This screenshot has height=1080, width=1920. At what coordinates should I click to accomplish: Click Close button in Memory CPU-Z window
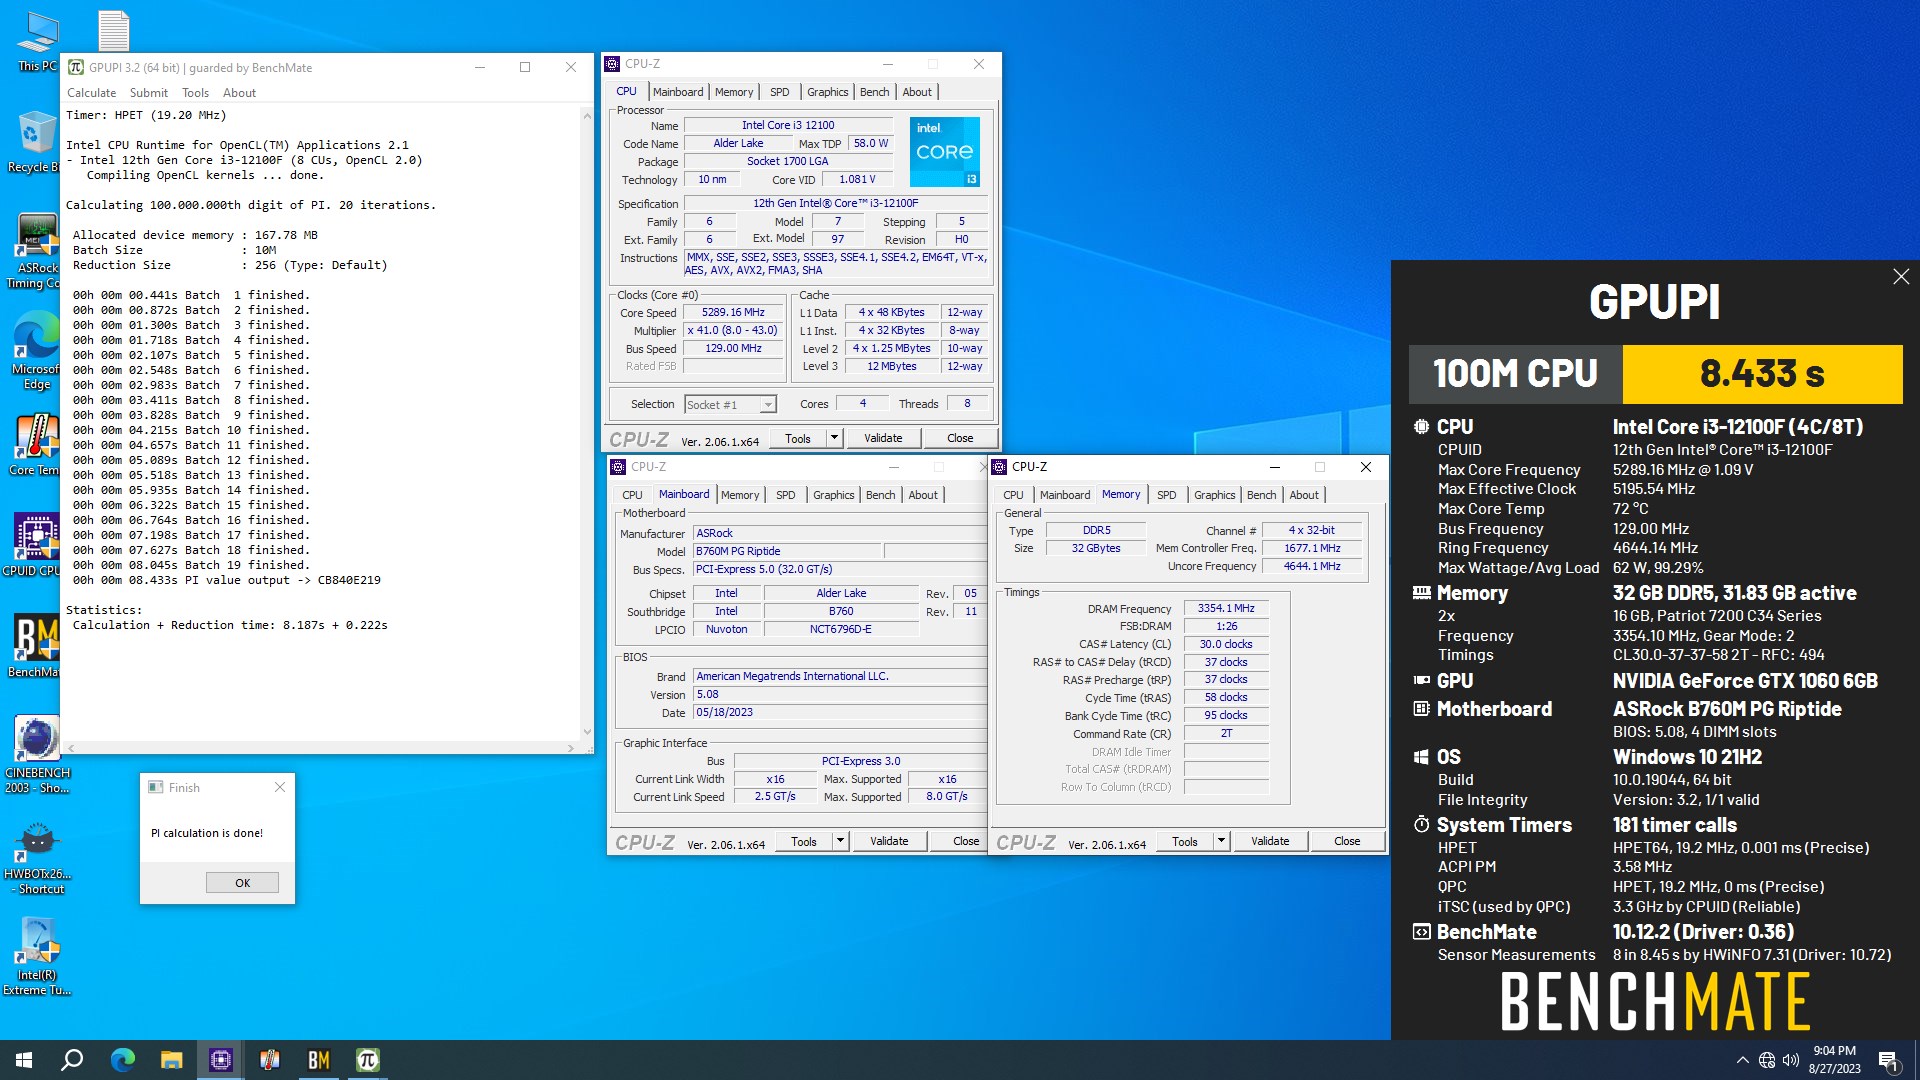(x=1347, y=842)
